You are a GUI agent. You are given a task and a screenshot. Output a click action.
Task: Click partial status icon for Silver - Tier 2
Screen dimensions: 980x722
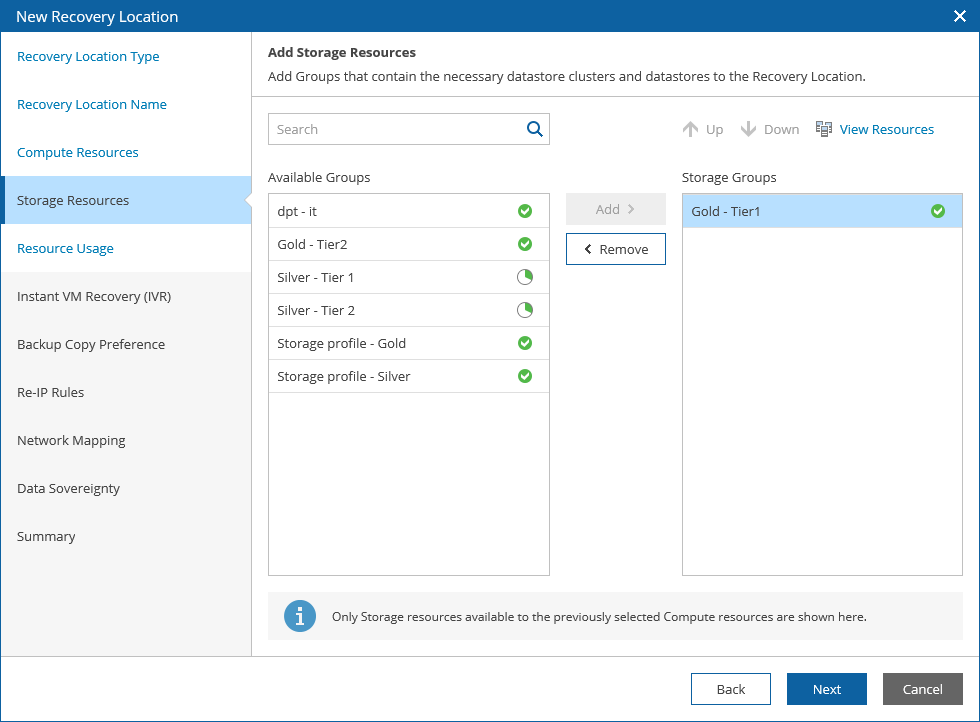525,310
